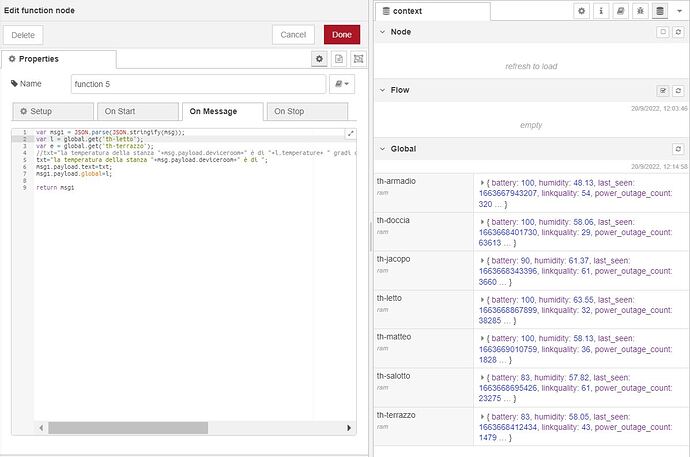This screenshot has height=457, width=690.
Task: Click th-letto key name
Action: click(x=389, y=298)
